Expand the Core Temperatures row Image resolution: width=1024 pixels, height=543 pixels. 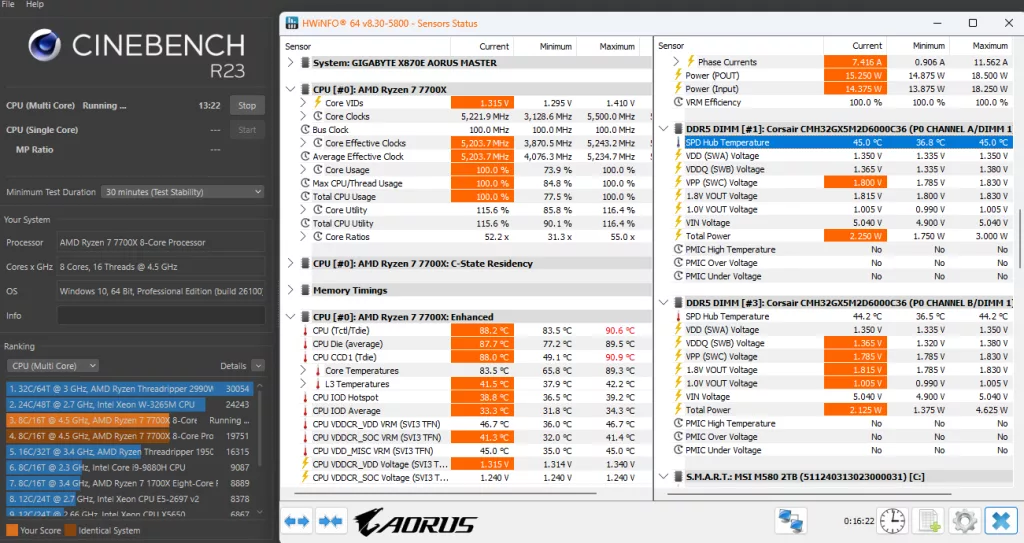303,370
